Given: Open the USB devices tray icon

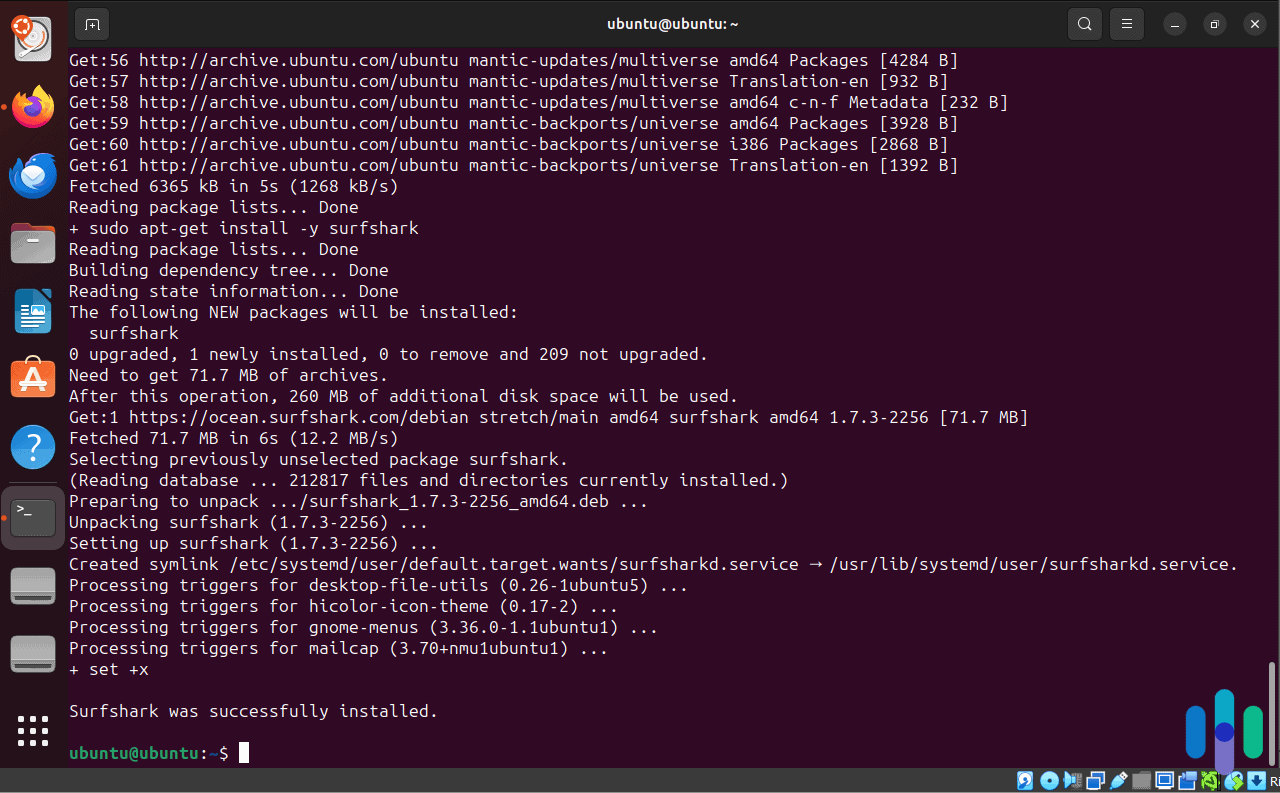Looking at the screenshot, I should coord(1118,780).
